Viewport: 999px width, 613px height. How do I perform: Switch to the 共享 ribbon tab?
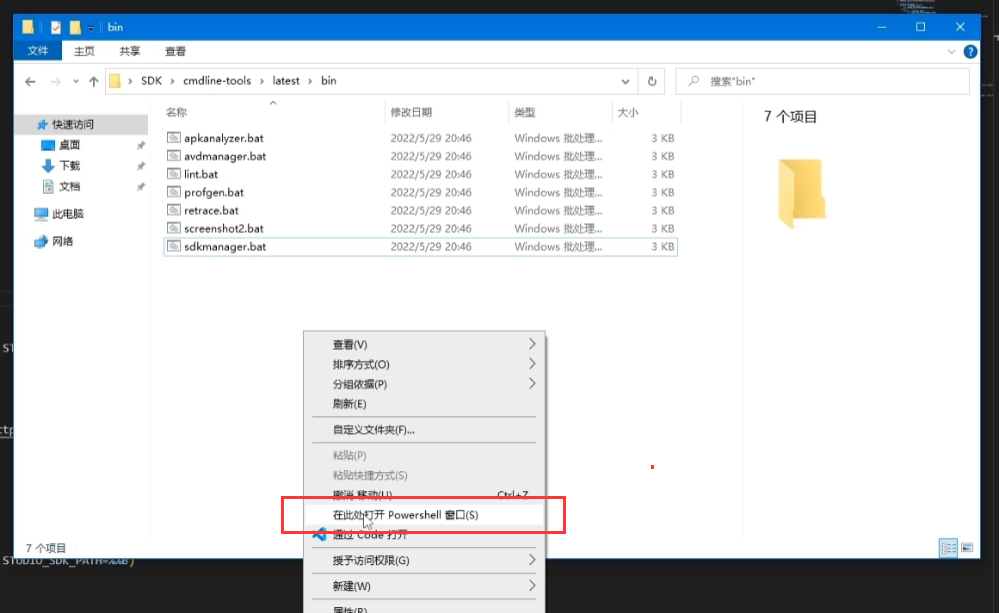(x=129, y=51)
